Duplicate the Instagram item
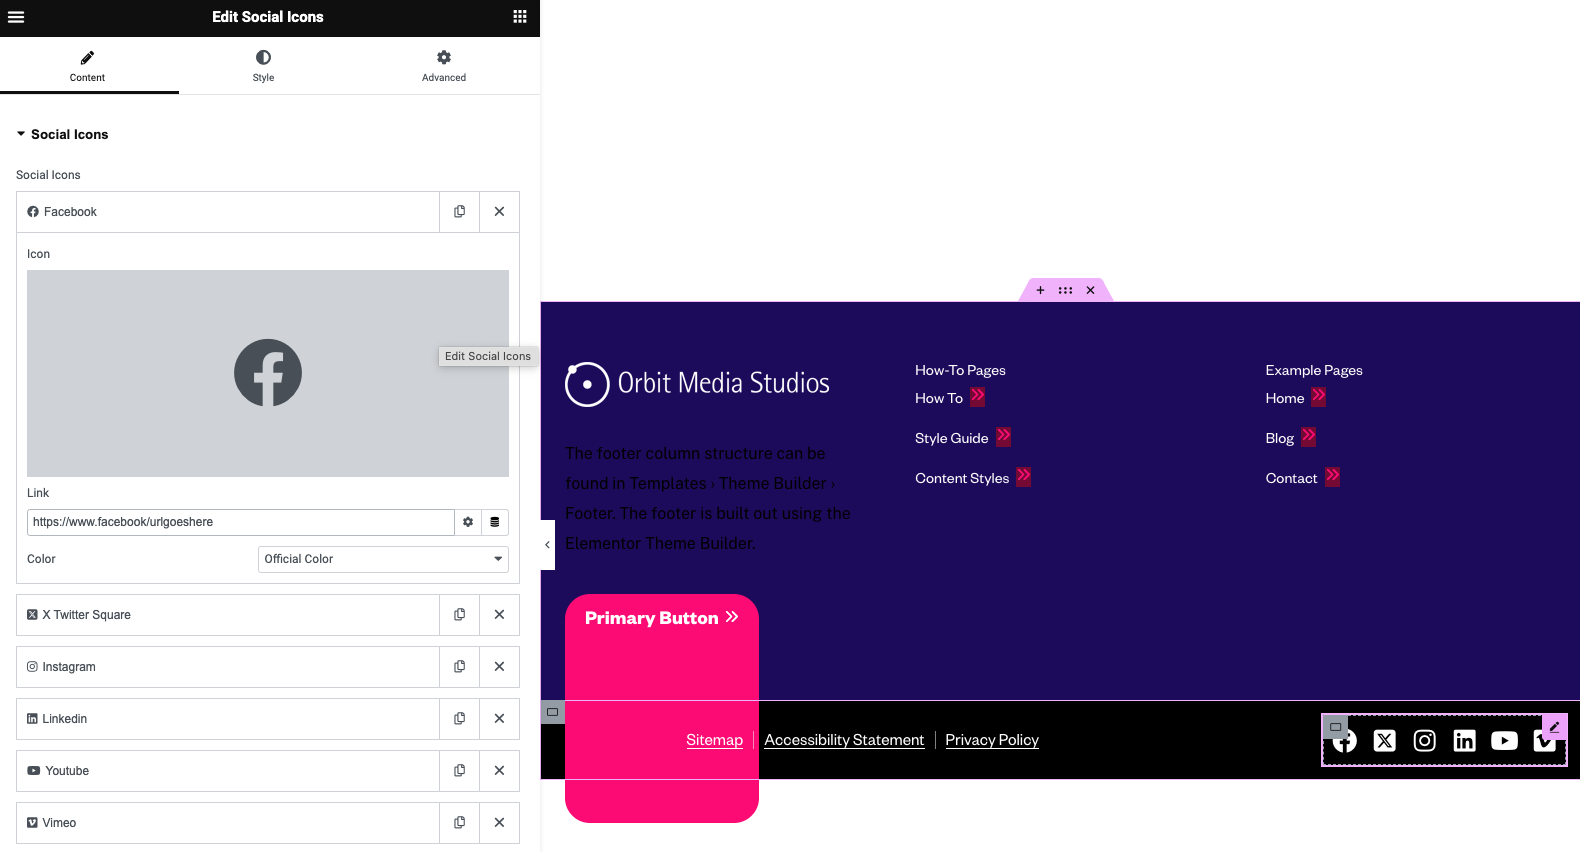The height and width of the screenshot is (852, 1580). point(460,667)
